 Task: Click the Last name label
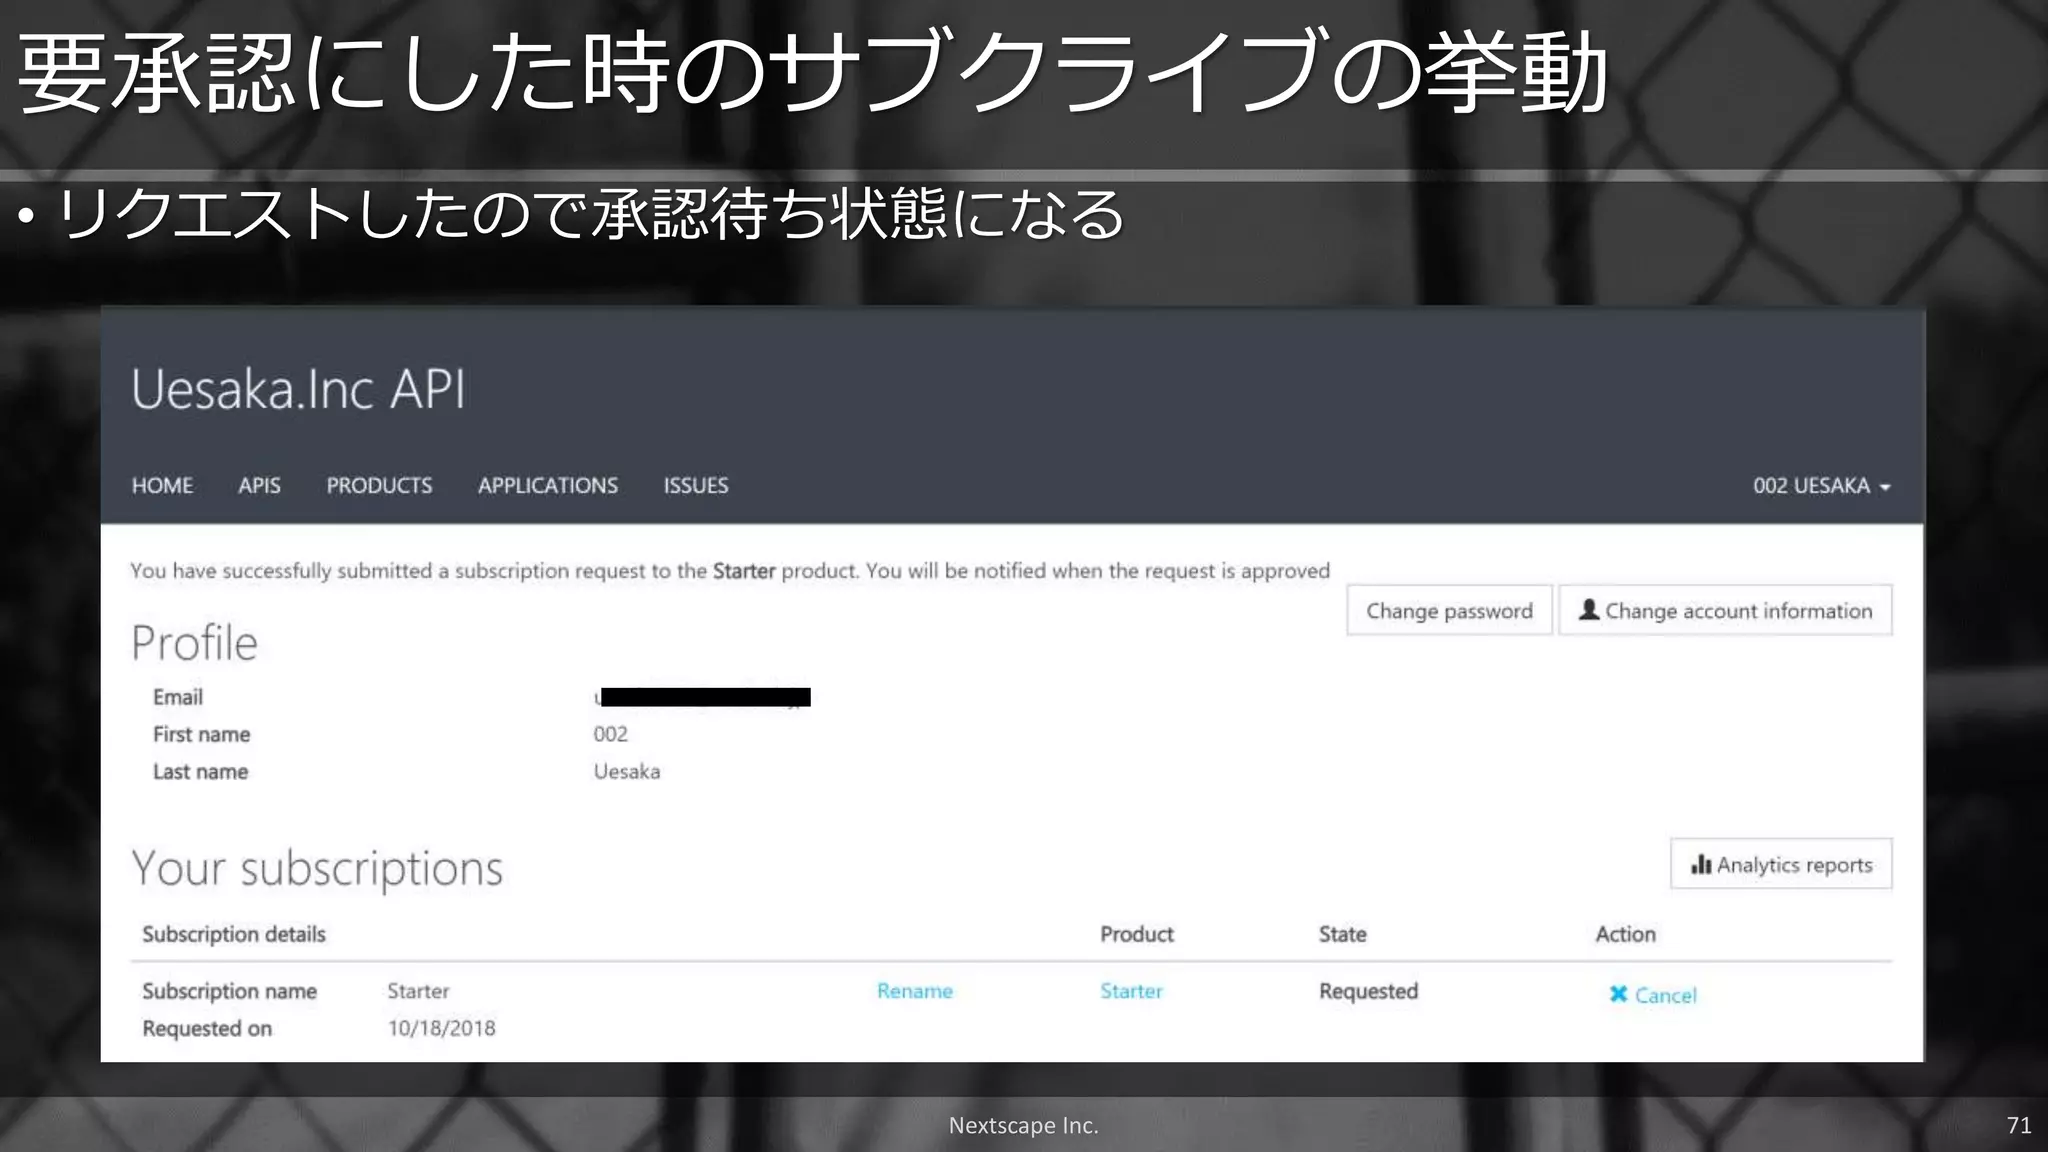pos(200,772)
